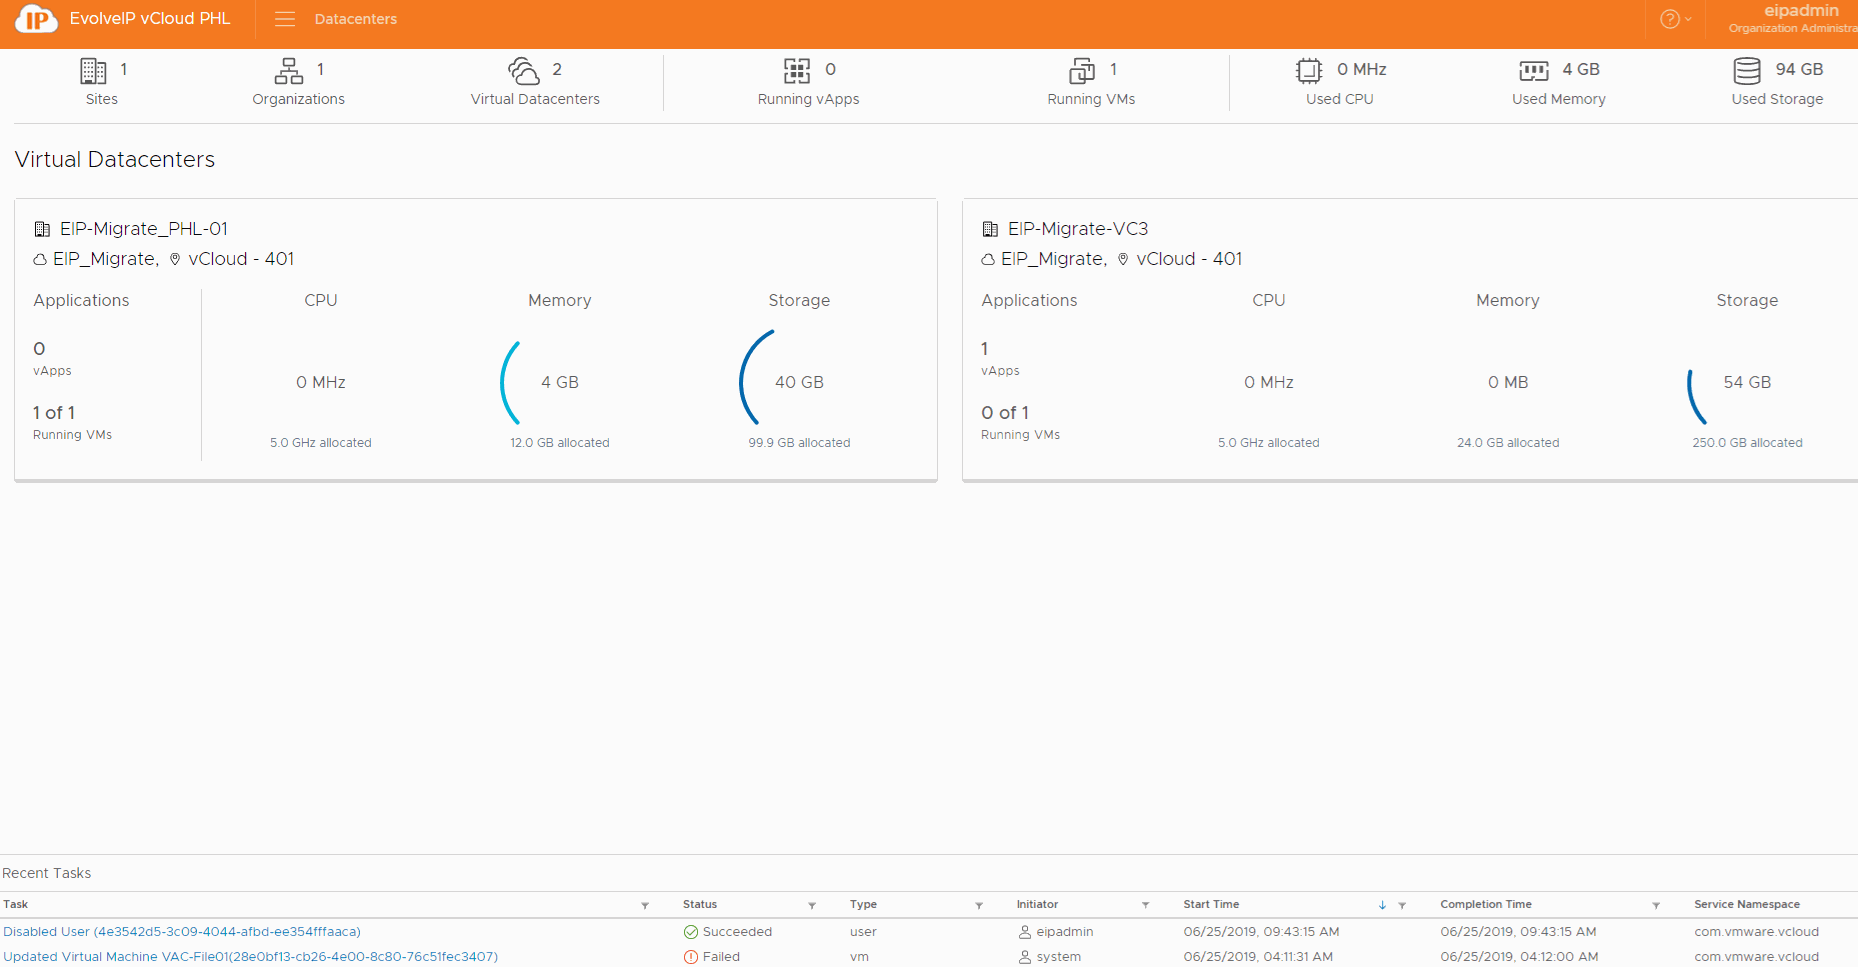Image resolution: width=1858 pixels, height=967 pixels.
Task: Click the Sites building icon
Action: tap(93, 71)
